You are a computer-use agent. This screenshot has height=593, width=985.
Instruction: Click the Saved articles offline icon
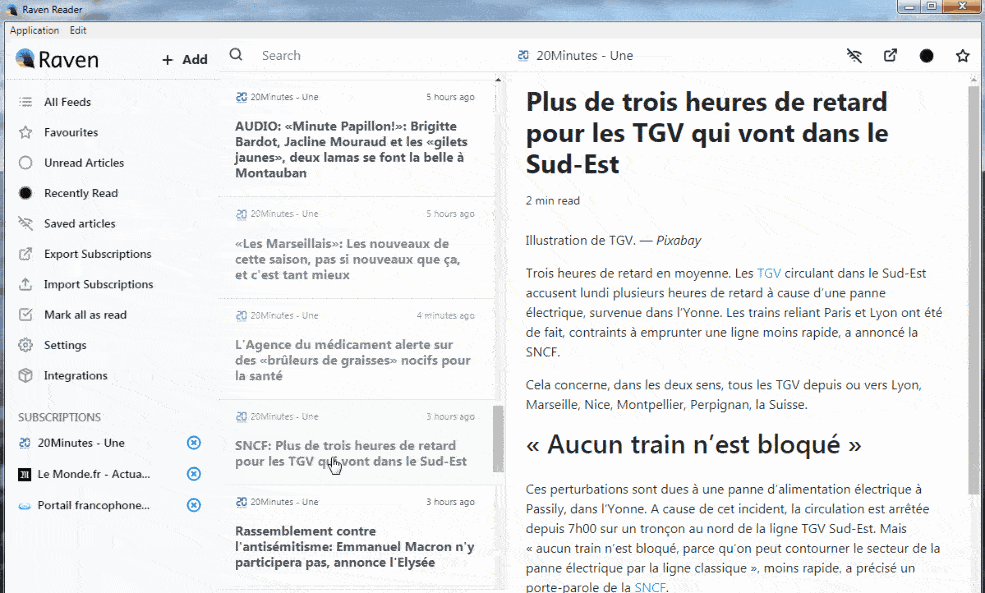point(25,223)
